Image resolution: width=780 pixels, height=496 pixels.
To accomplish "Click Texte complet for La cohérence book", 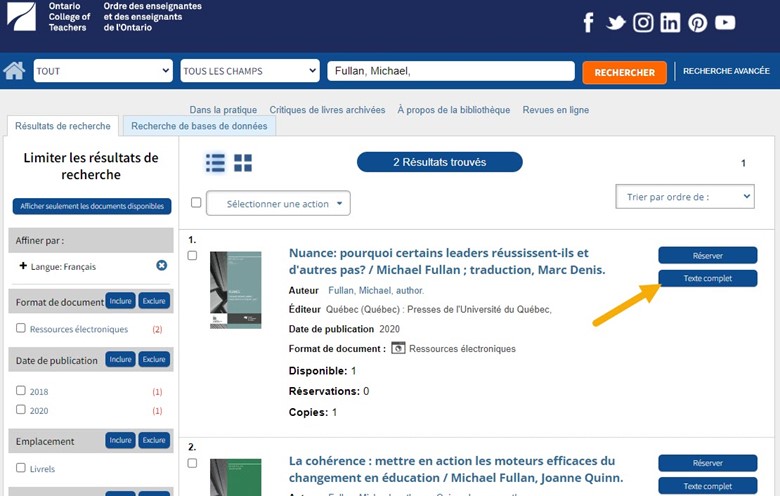I will [707, 486].
